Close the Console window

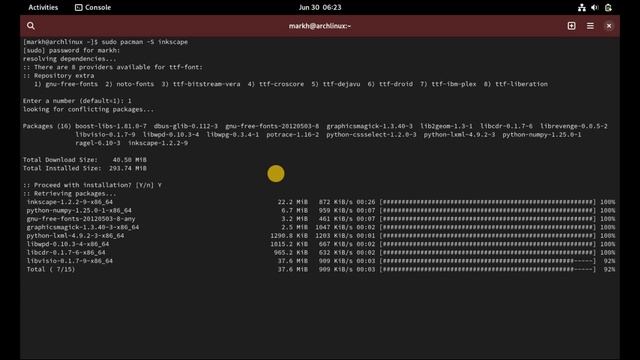[x=609, y=26]
